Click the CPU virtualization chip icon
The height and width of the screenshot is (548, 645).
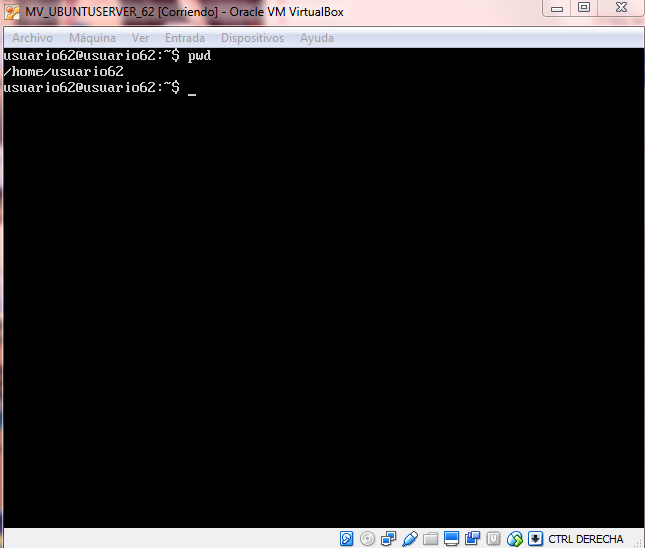tap(493, 539)
